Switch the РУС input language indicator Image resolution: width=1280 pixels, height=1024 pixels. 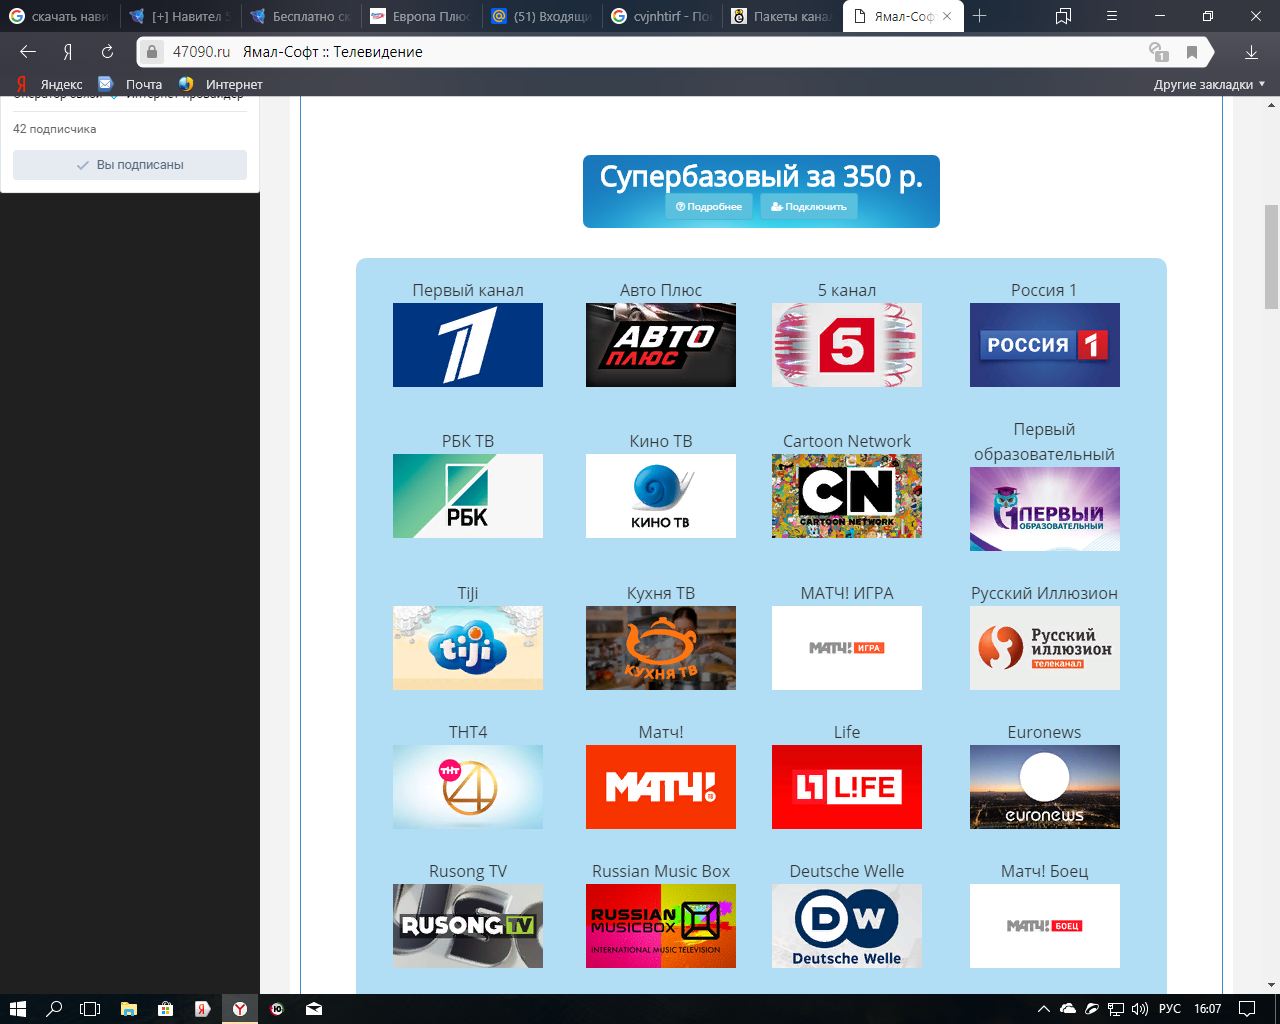pyautogui.click(x=1170, y=1009)
